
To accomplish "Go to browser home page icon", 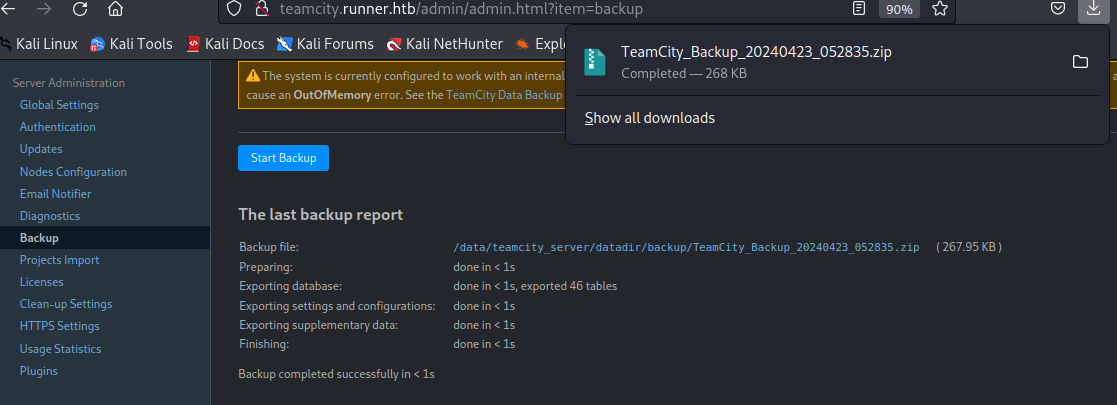I will (x=115, y=9).
